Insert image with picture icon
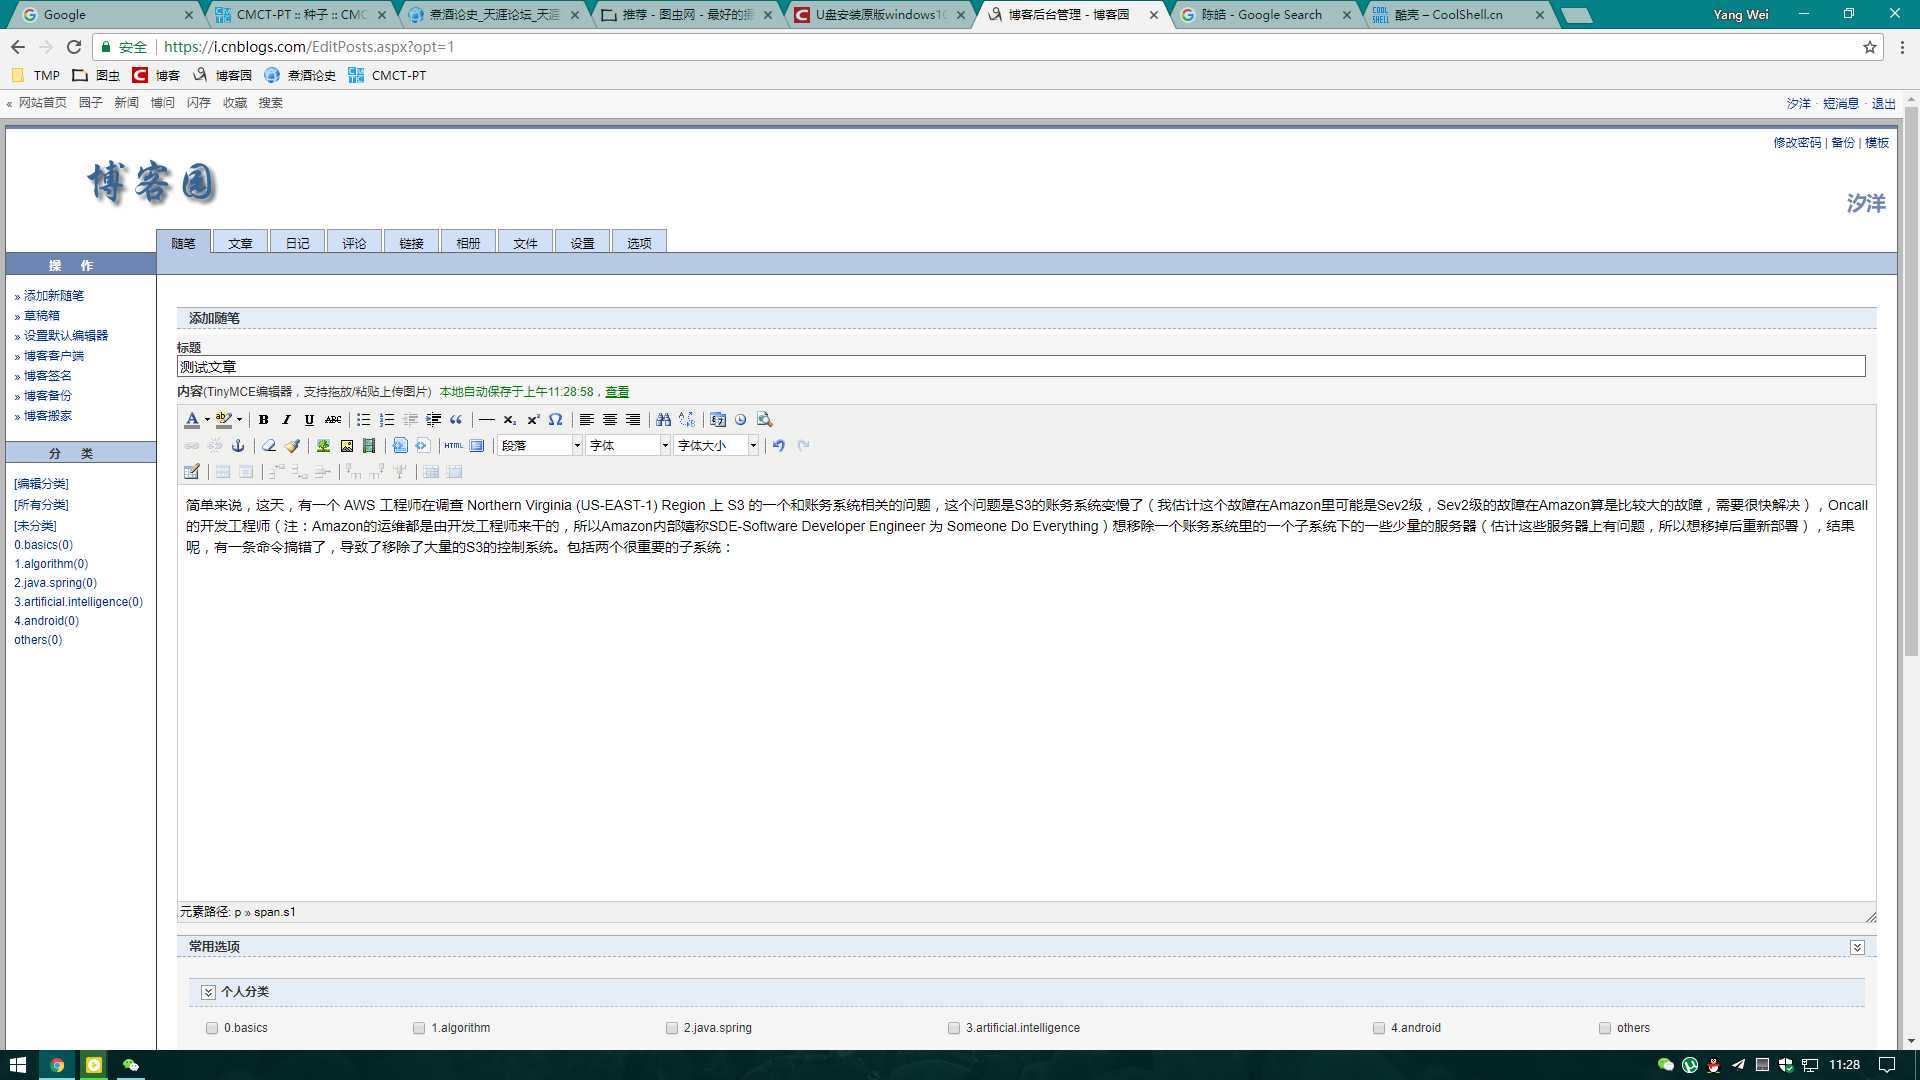Viewport: 1920px width, 1080px height. pos(346,446)
